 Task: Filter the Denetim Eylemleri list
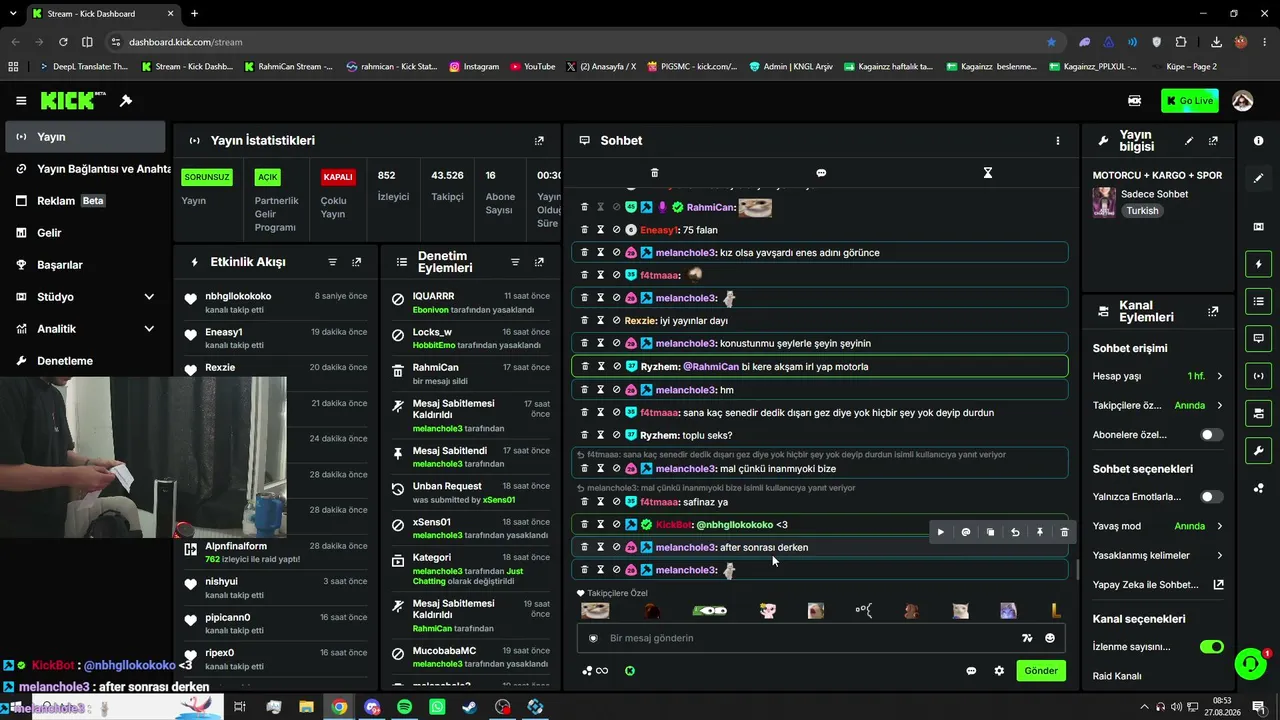click(515, 262)
